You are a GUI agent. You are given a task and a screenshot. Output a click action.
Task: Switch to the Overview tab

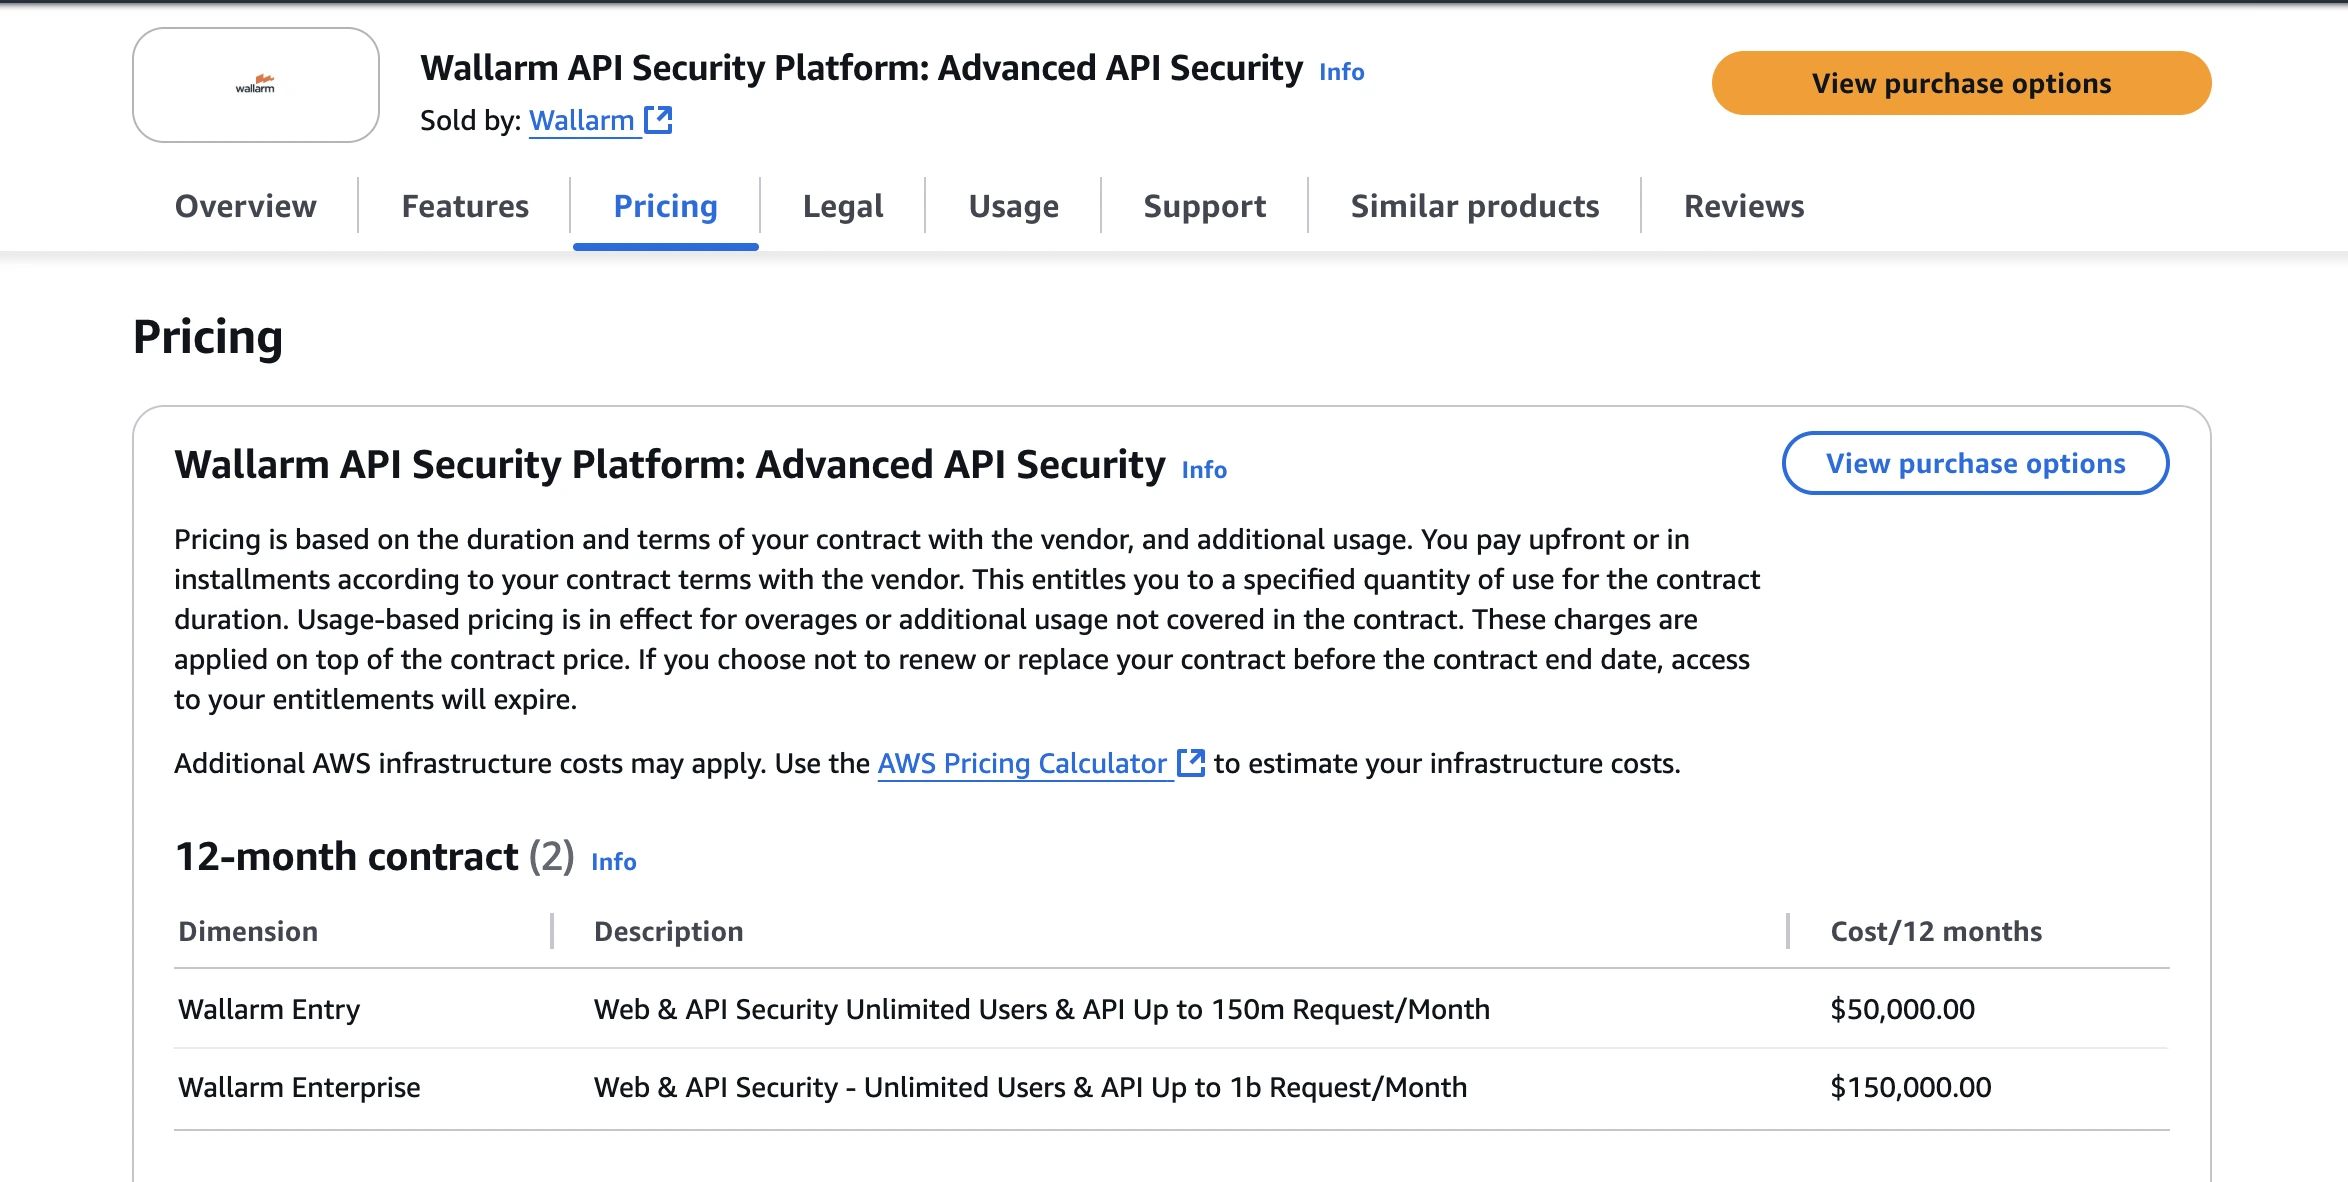click(245, 206)
